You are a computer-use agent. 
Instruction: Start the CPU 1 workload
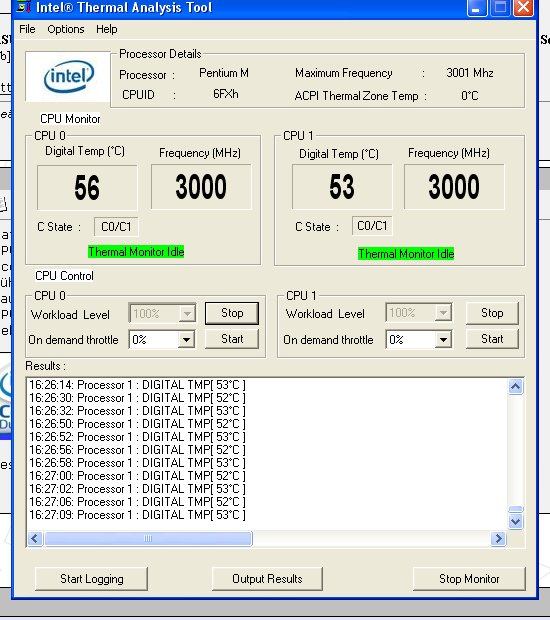tap(492, 339)
